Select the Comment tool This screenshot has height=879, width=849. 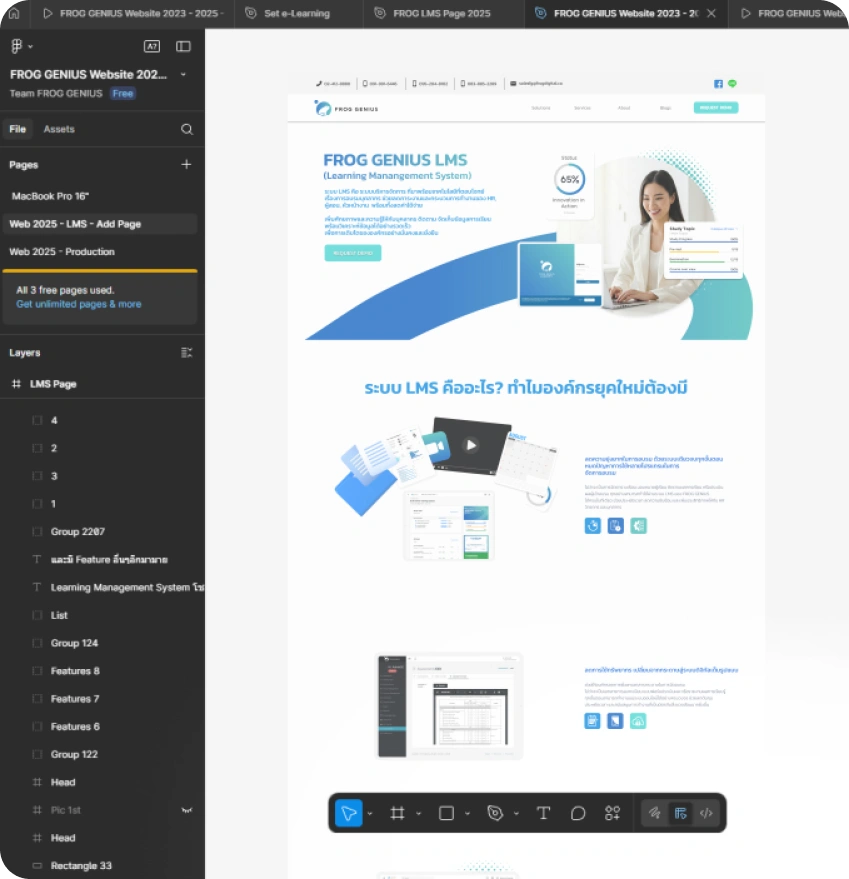coord(578,812)
